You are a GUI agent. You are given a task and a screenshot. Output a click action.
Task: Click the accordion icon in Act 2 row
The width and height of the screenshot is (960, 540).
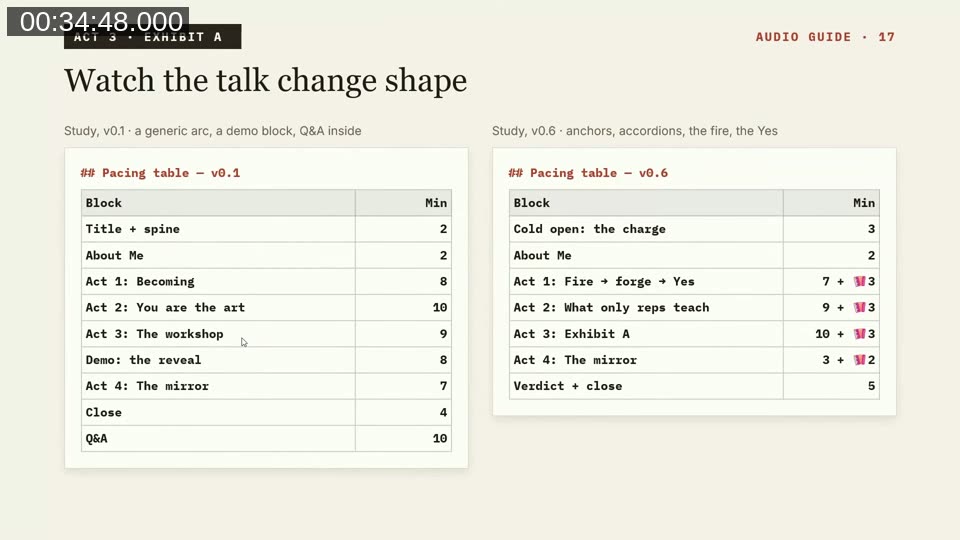click(x=860, y=307)
